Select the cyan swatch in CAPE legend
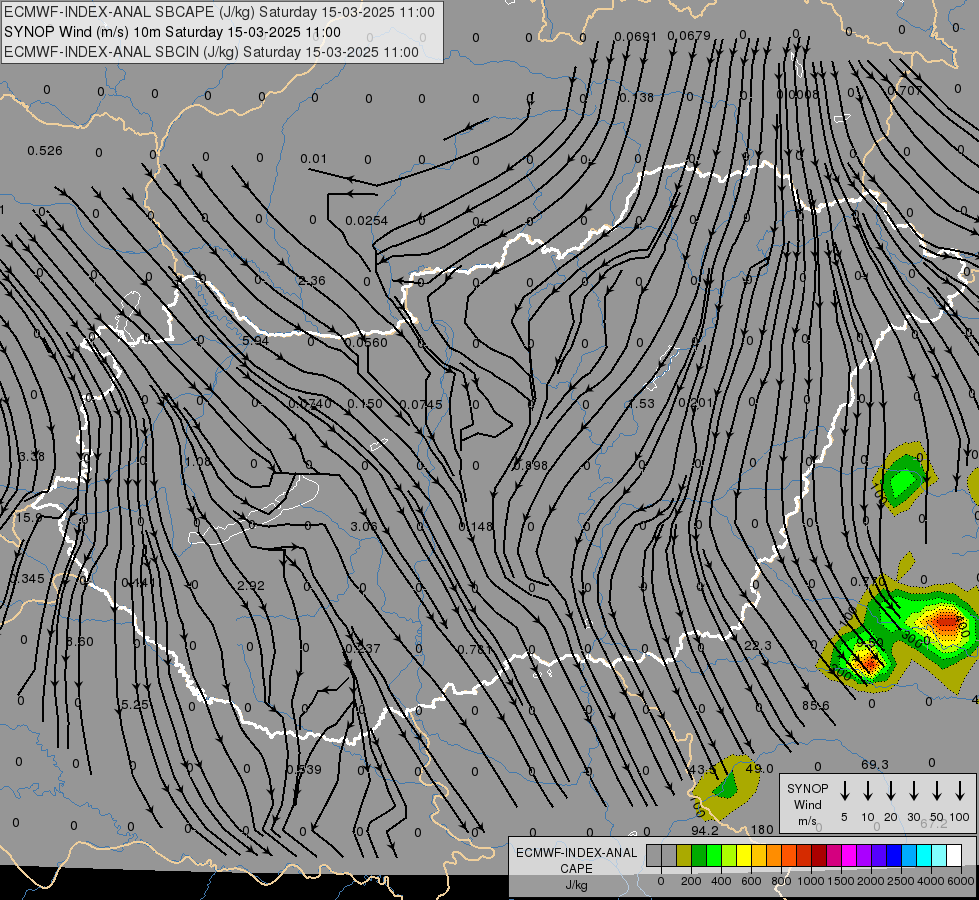979x900 pixels. 924,855
